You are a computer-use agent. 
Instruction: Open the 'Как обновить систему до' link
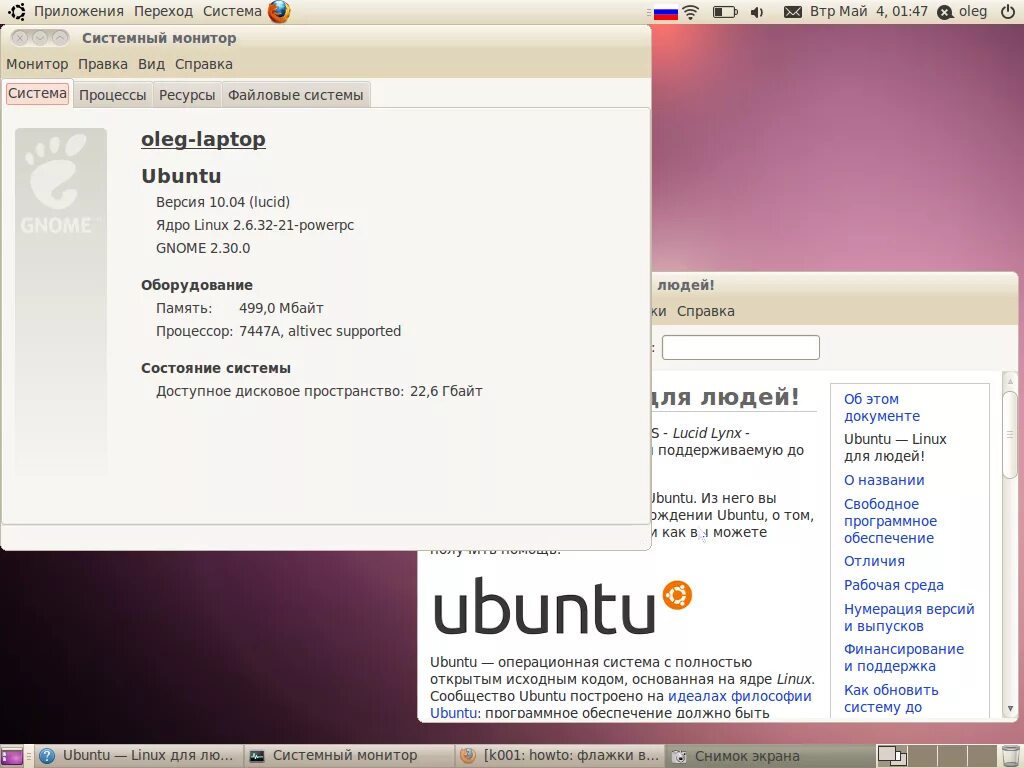coord(891,698)
